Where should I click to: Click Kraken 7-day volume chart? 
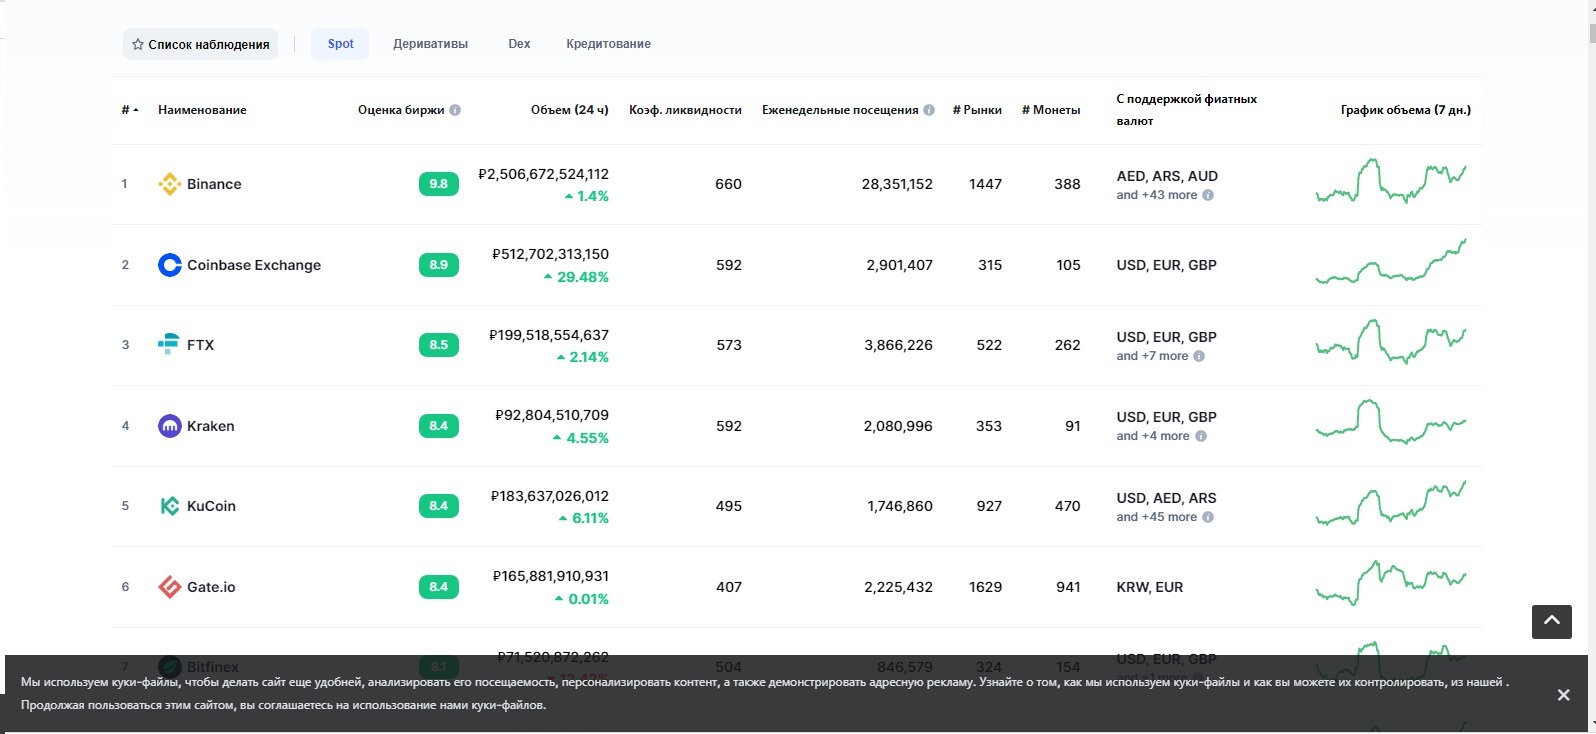[1391, 422]
